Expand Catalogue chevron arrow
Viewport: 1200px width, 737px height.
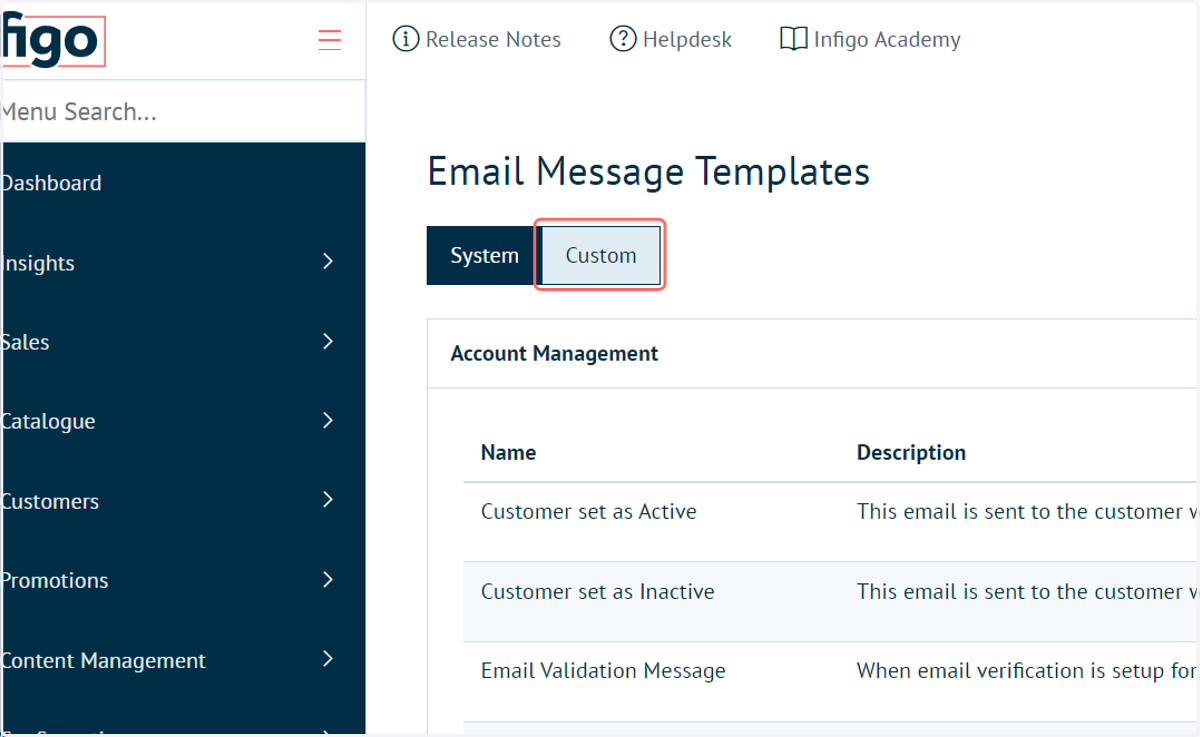(328, 420)
